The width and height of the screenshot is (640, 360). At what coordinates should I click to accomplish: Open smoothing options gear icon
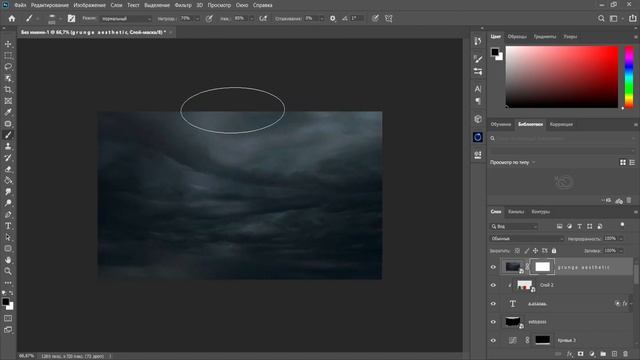333,18
